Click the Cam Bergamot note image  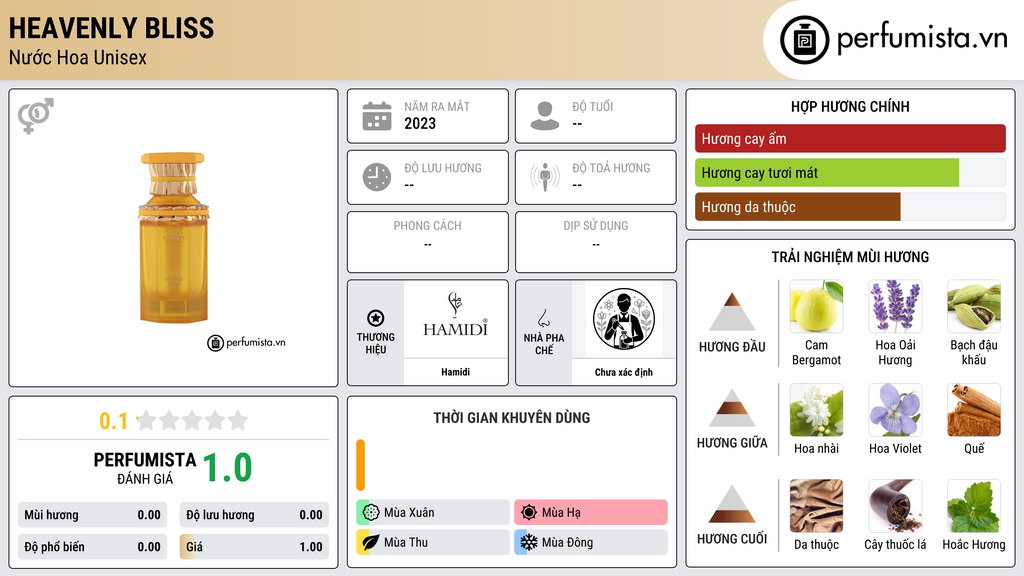(x=816, y=306)
